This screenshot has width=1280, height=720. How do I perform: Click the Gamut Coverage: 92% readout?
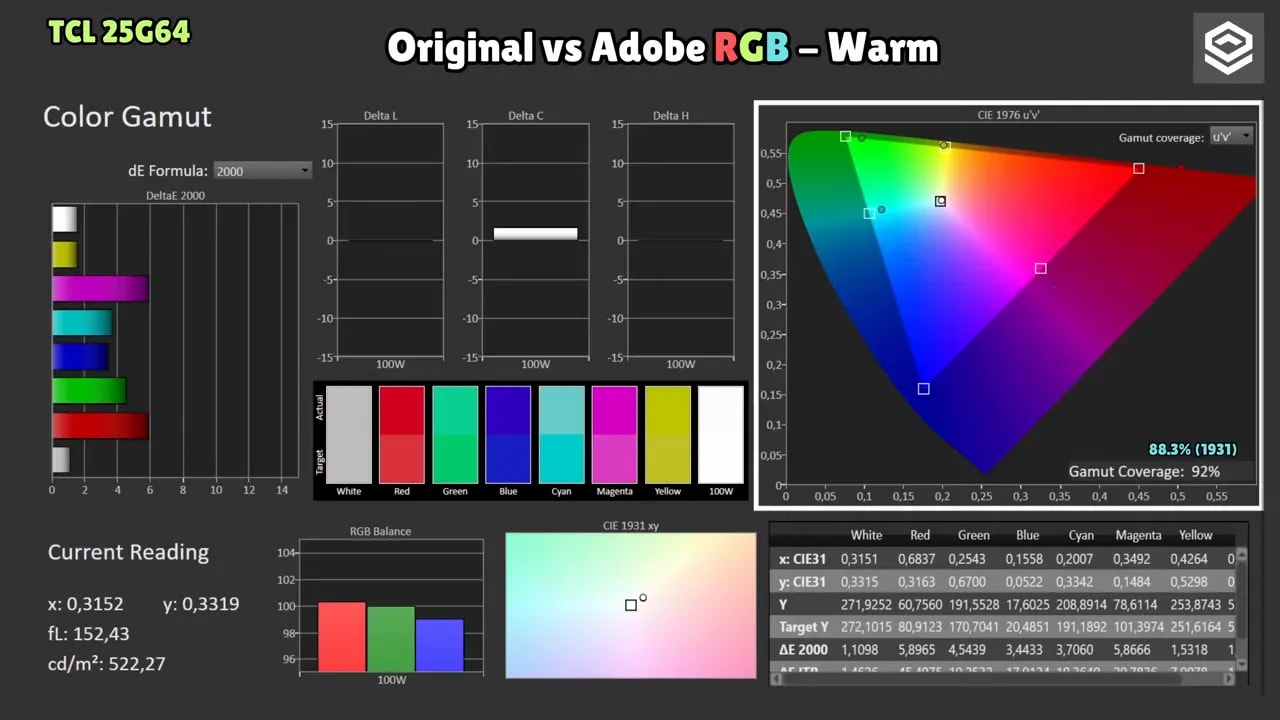click(x=1144, y=471)
